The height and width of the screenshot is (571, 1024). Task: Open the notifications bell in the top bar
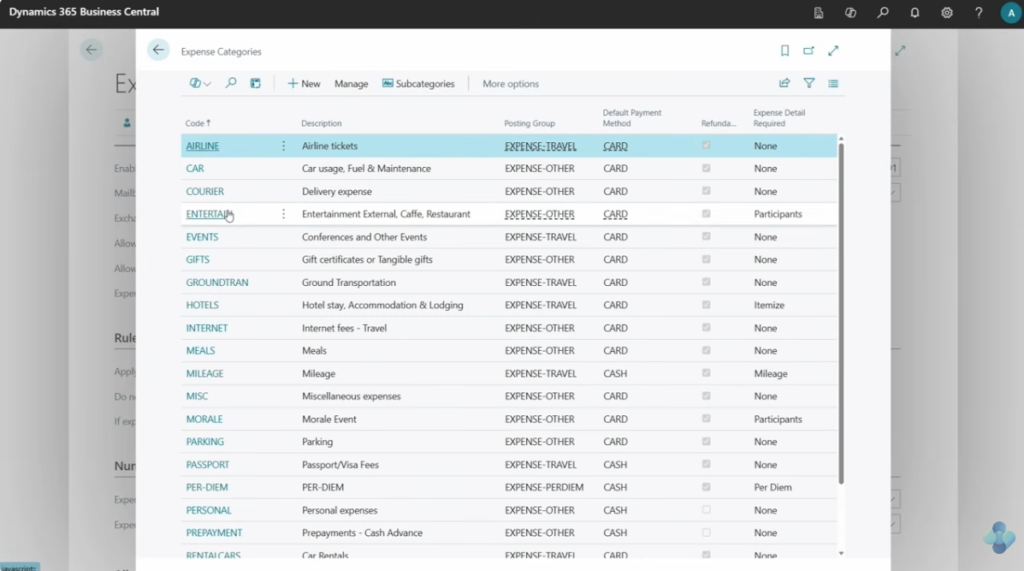pos(915,12)
